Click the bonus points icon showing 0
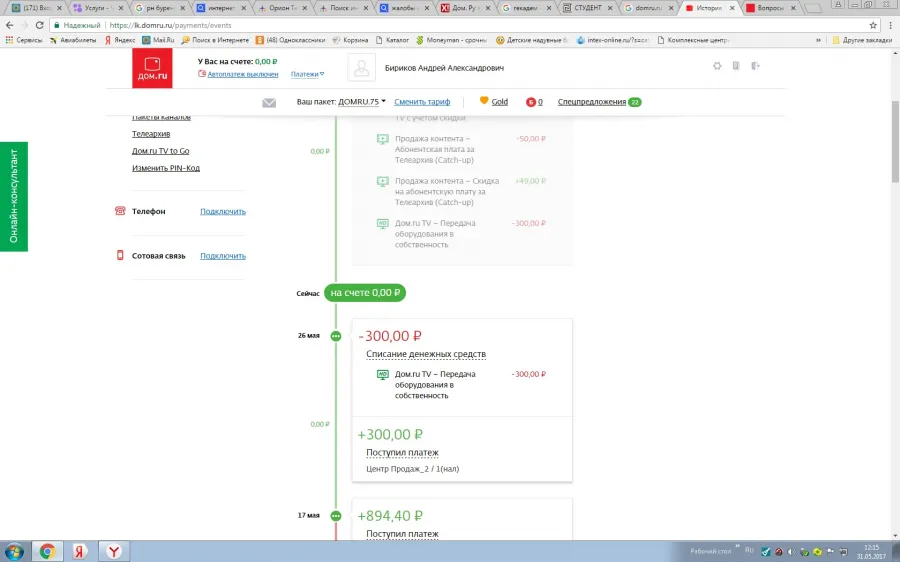Image resolution: width=900 pixels, height=562 pixels. (530, 102)
